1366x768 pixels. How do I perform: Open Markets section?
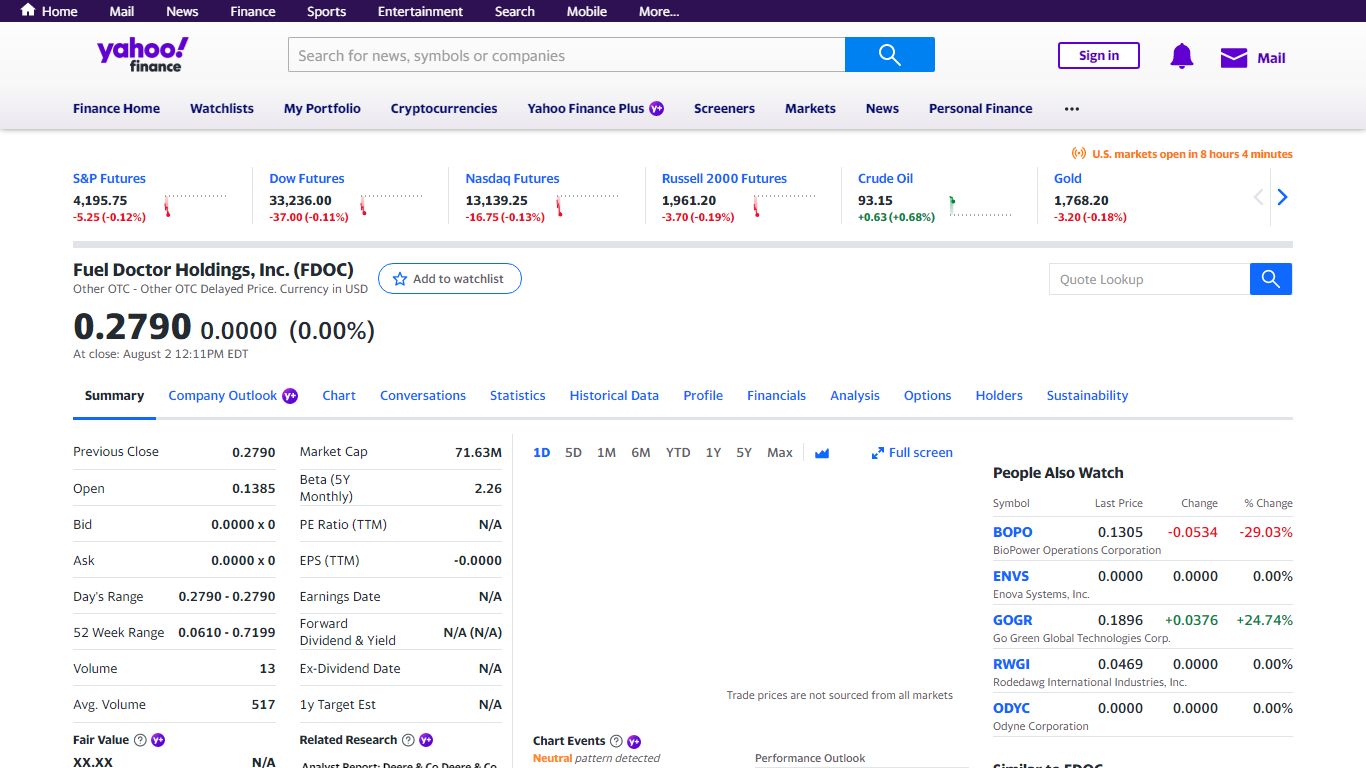tap(810, 108)
